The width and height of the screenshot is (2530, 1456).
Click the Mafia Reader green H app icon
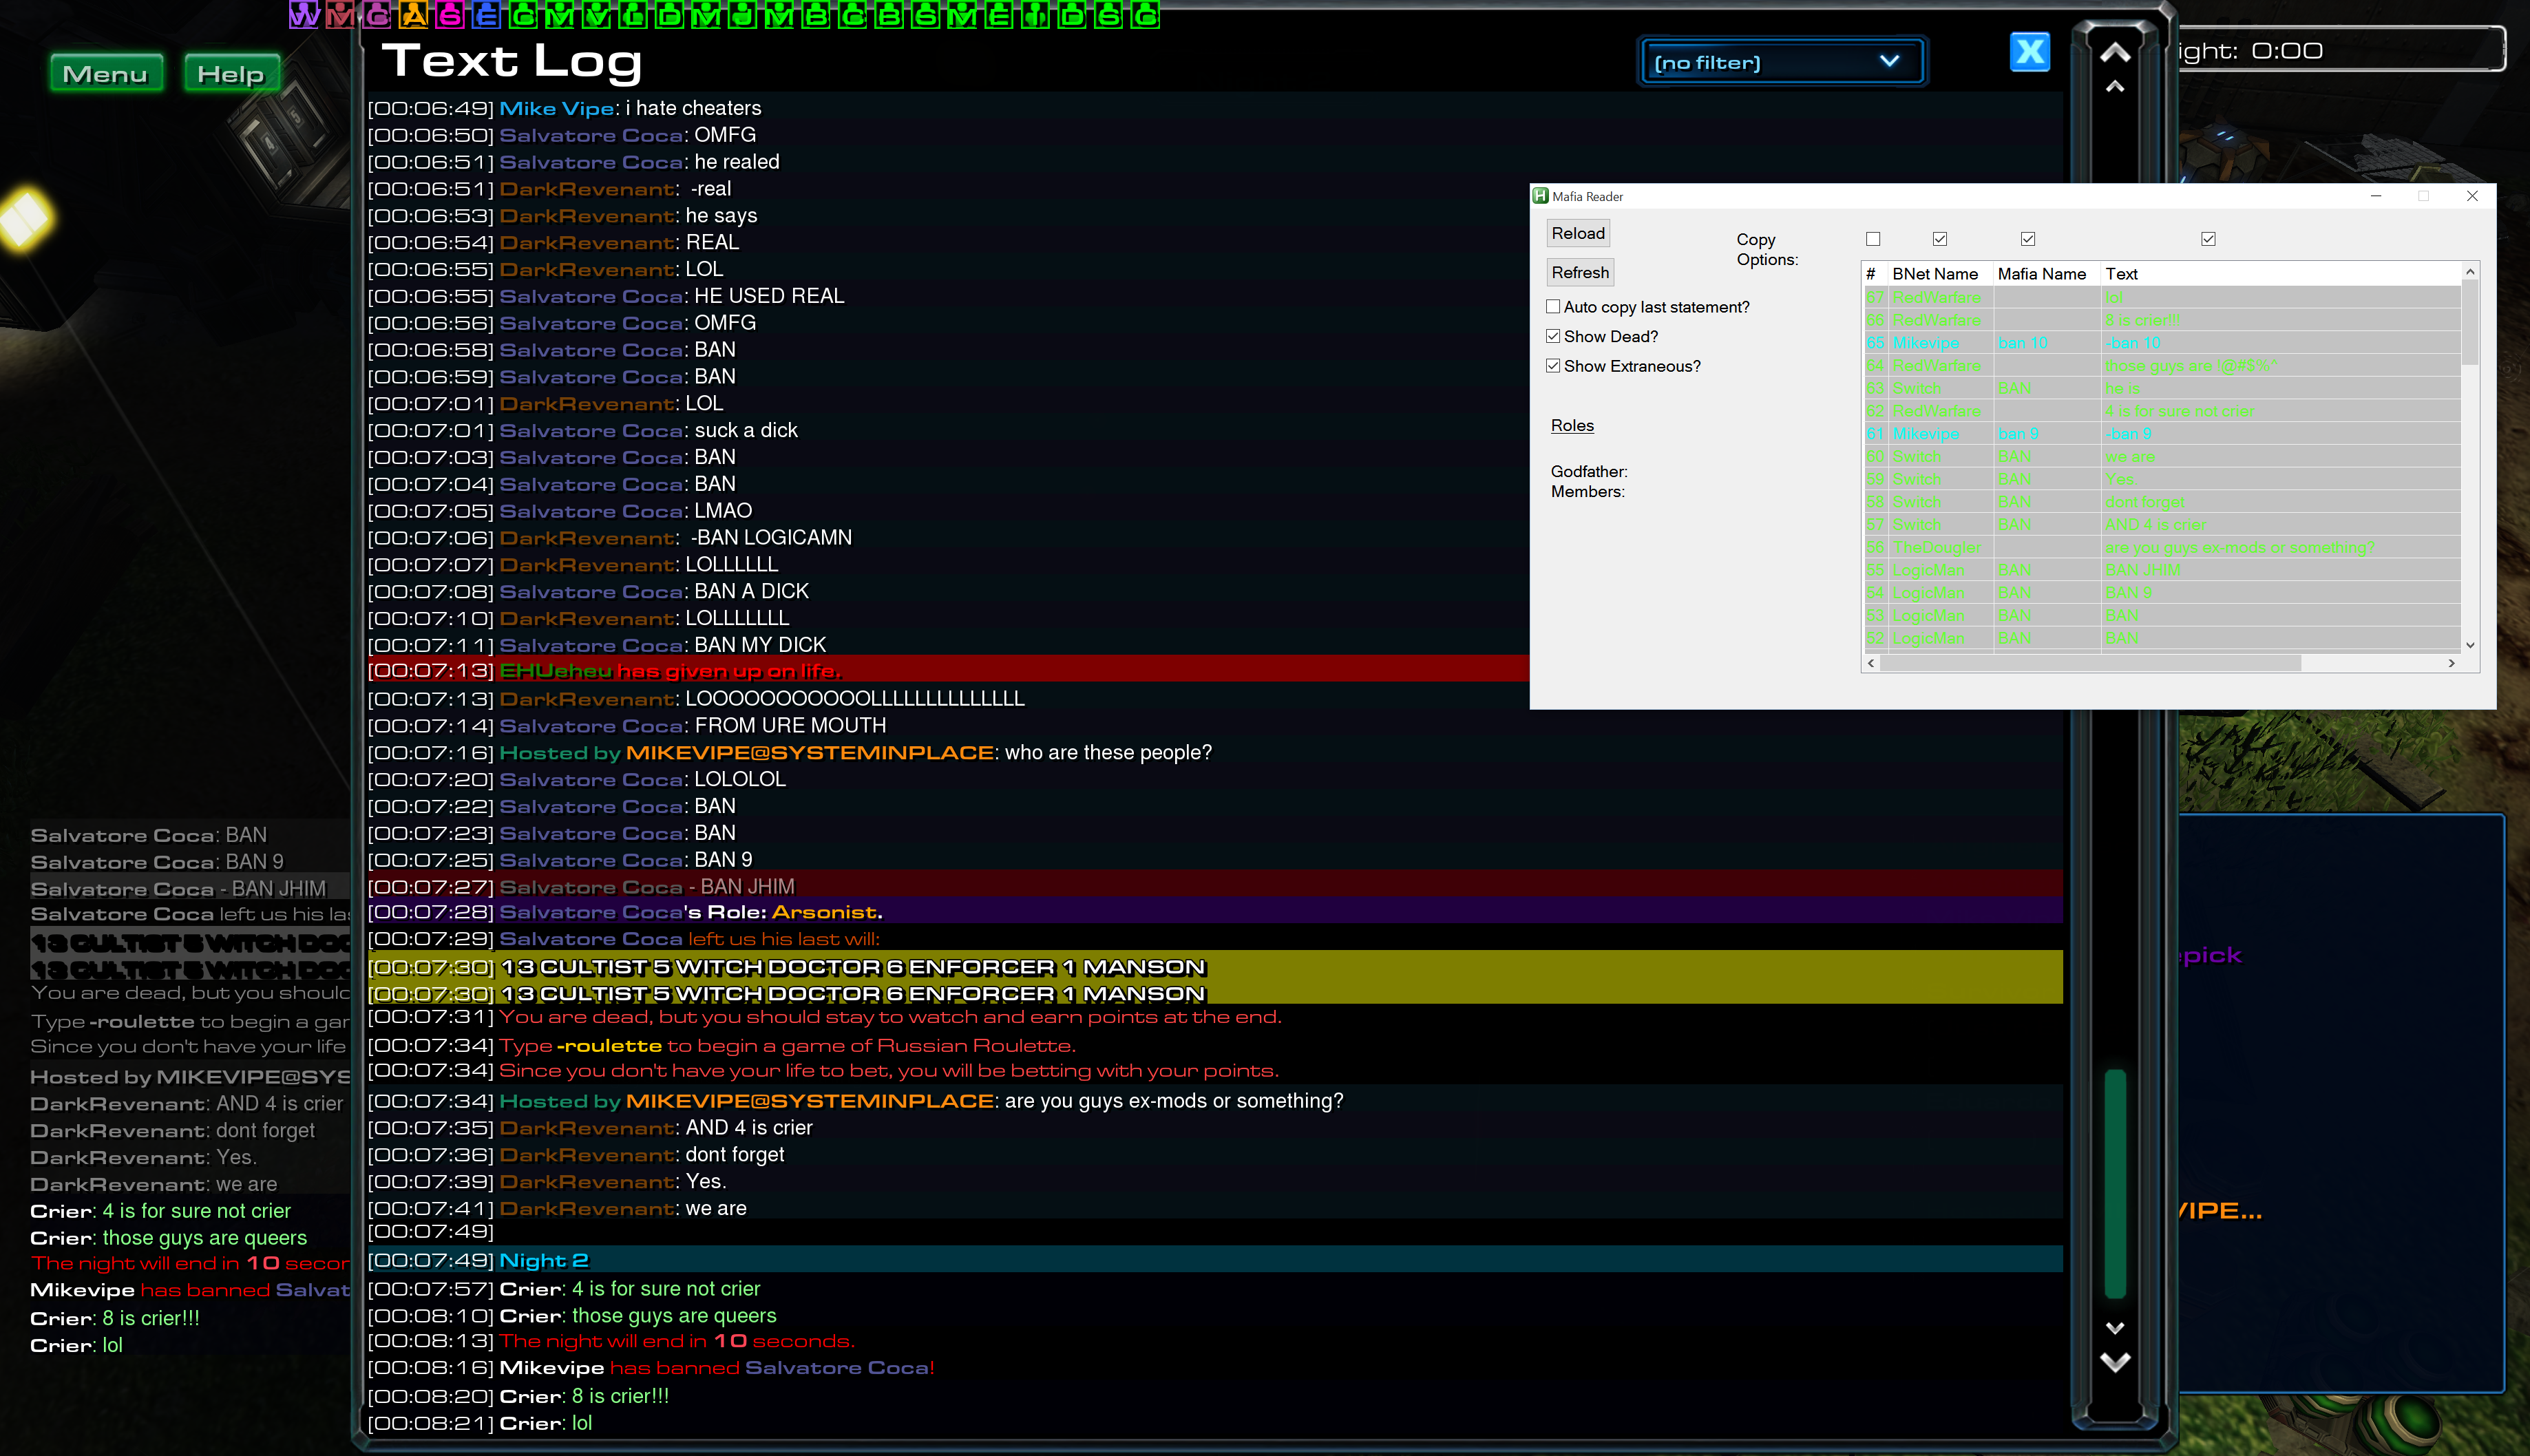coord(1541,196)
